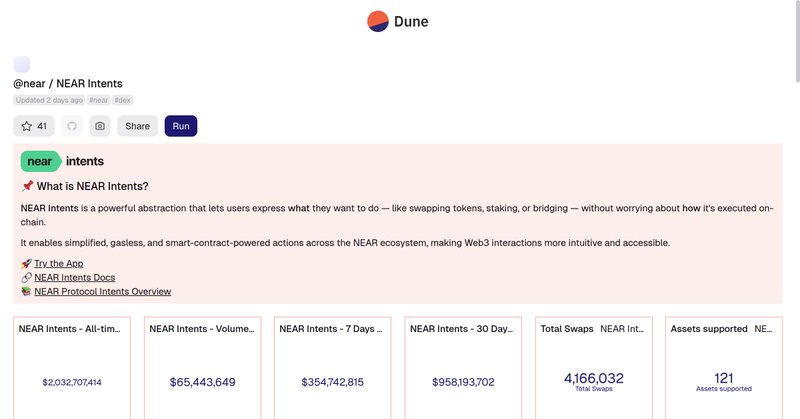Click the books emoji icon
The width and height of the screenshot is (800, 419).
tap(27, 291)
